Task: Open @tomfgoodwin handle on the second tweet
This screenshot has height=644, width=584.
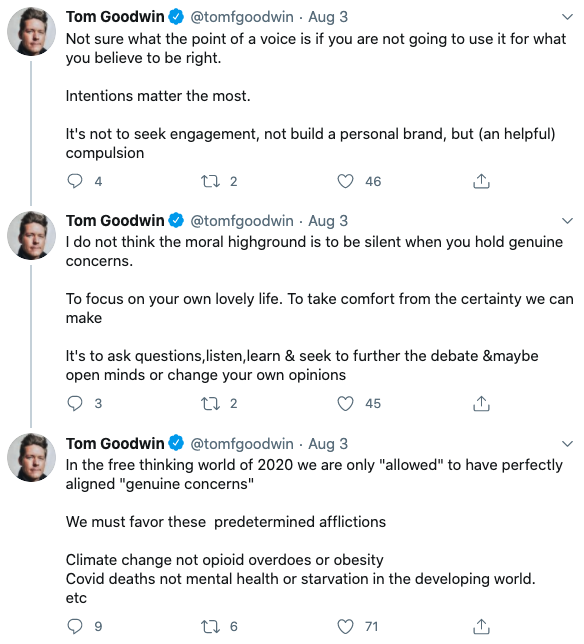Action: [242, 221]
